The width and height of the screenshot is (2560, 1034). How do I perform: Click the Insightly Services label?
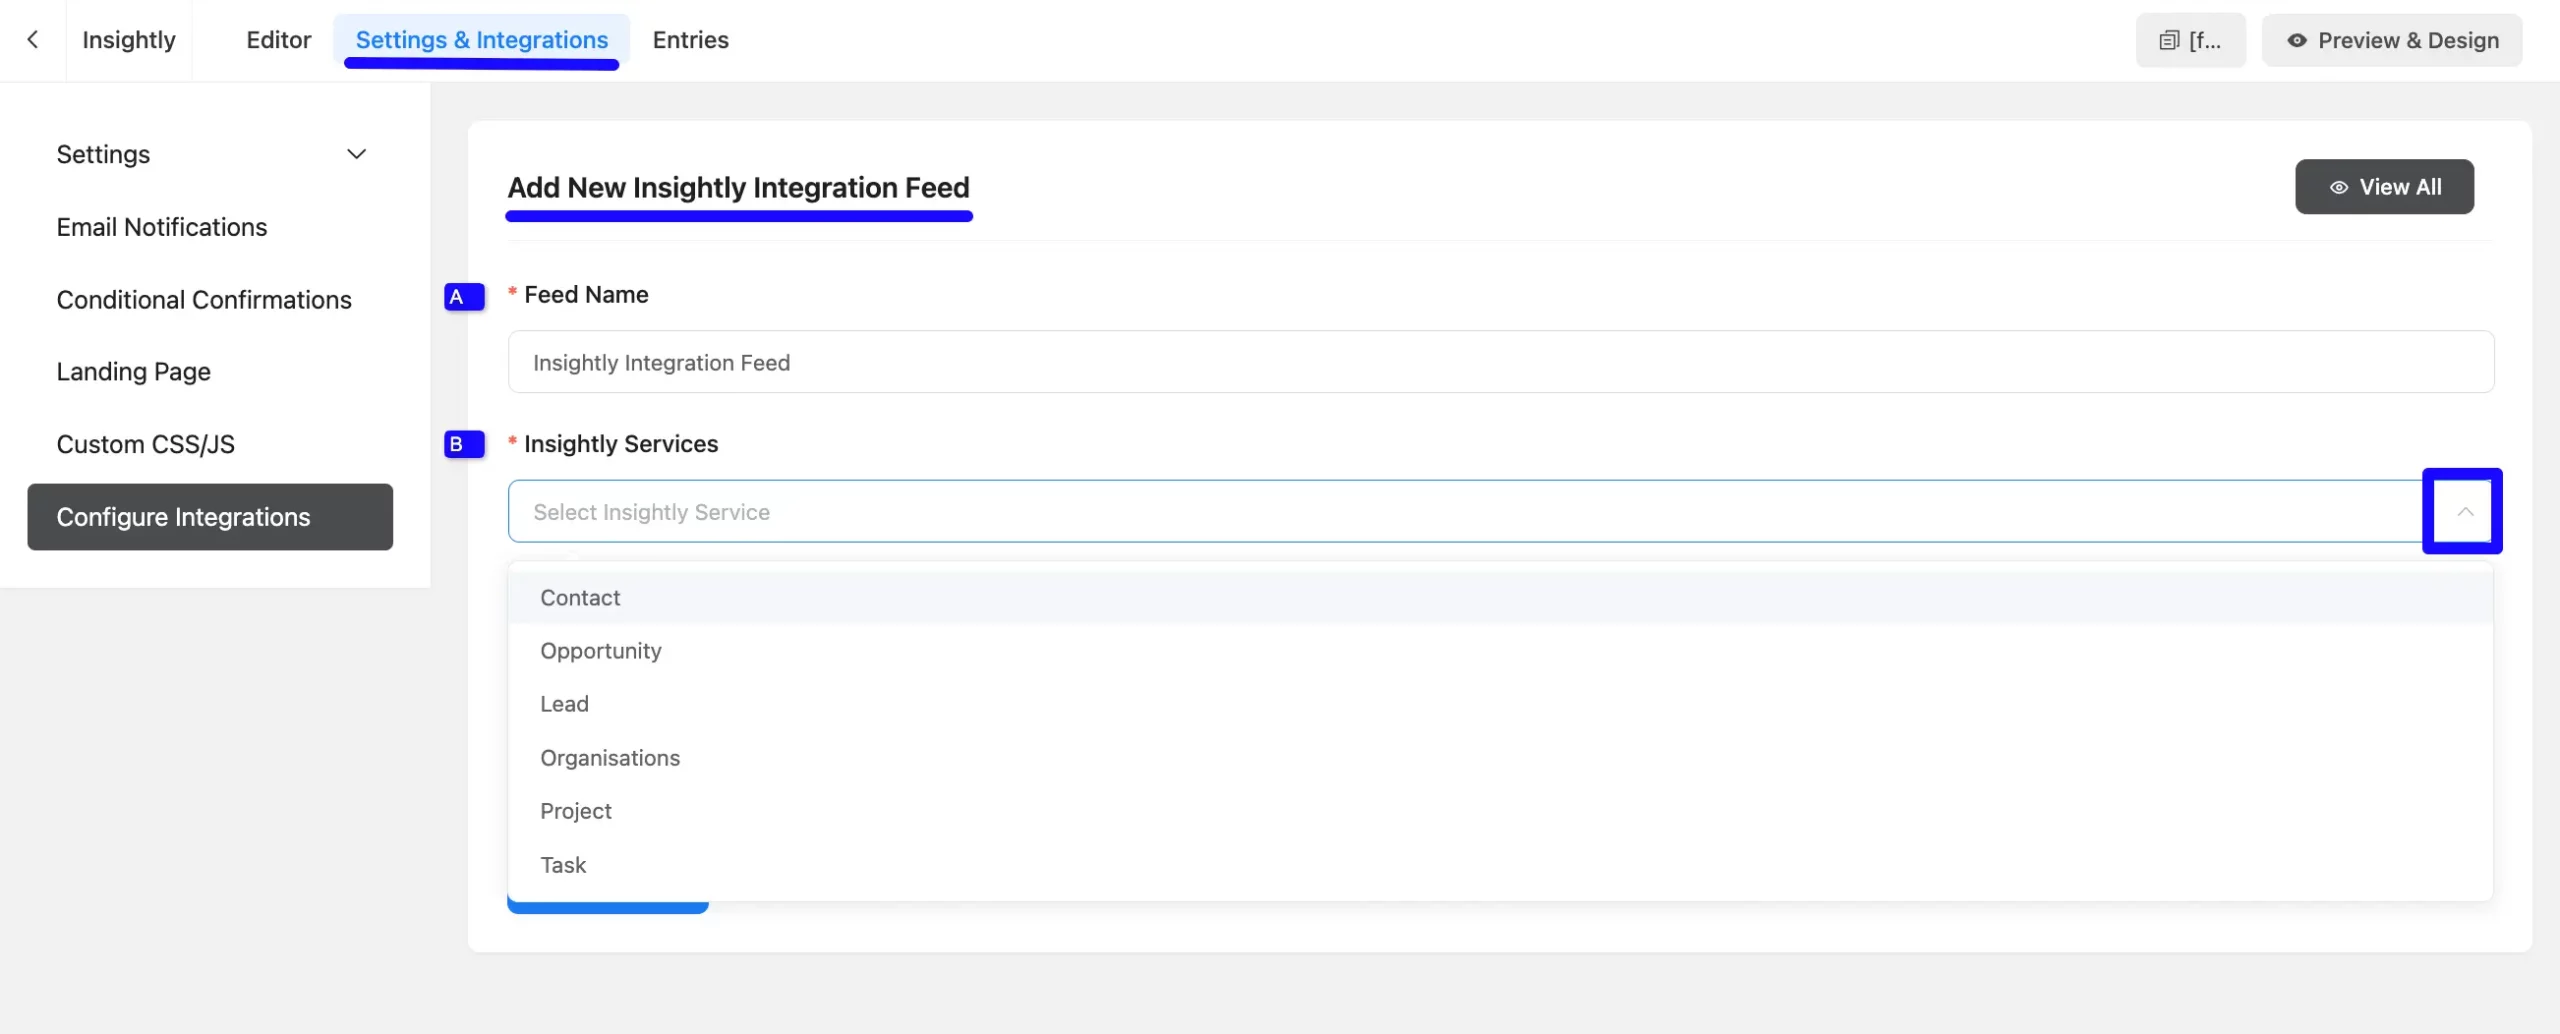[621, 444]
